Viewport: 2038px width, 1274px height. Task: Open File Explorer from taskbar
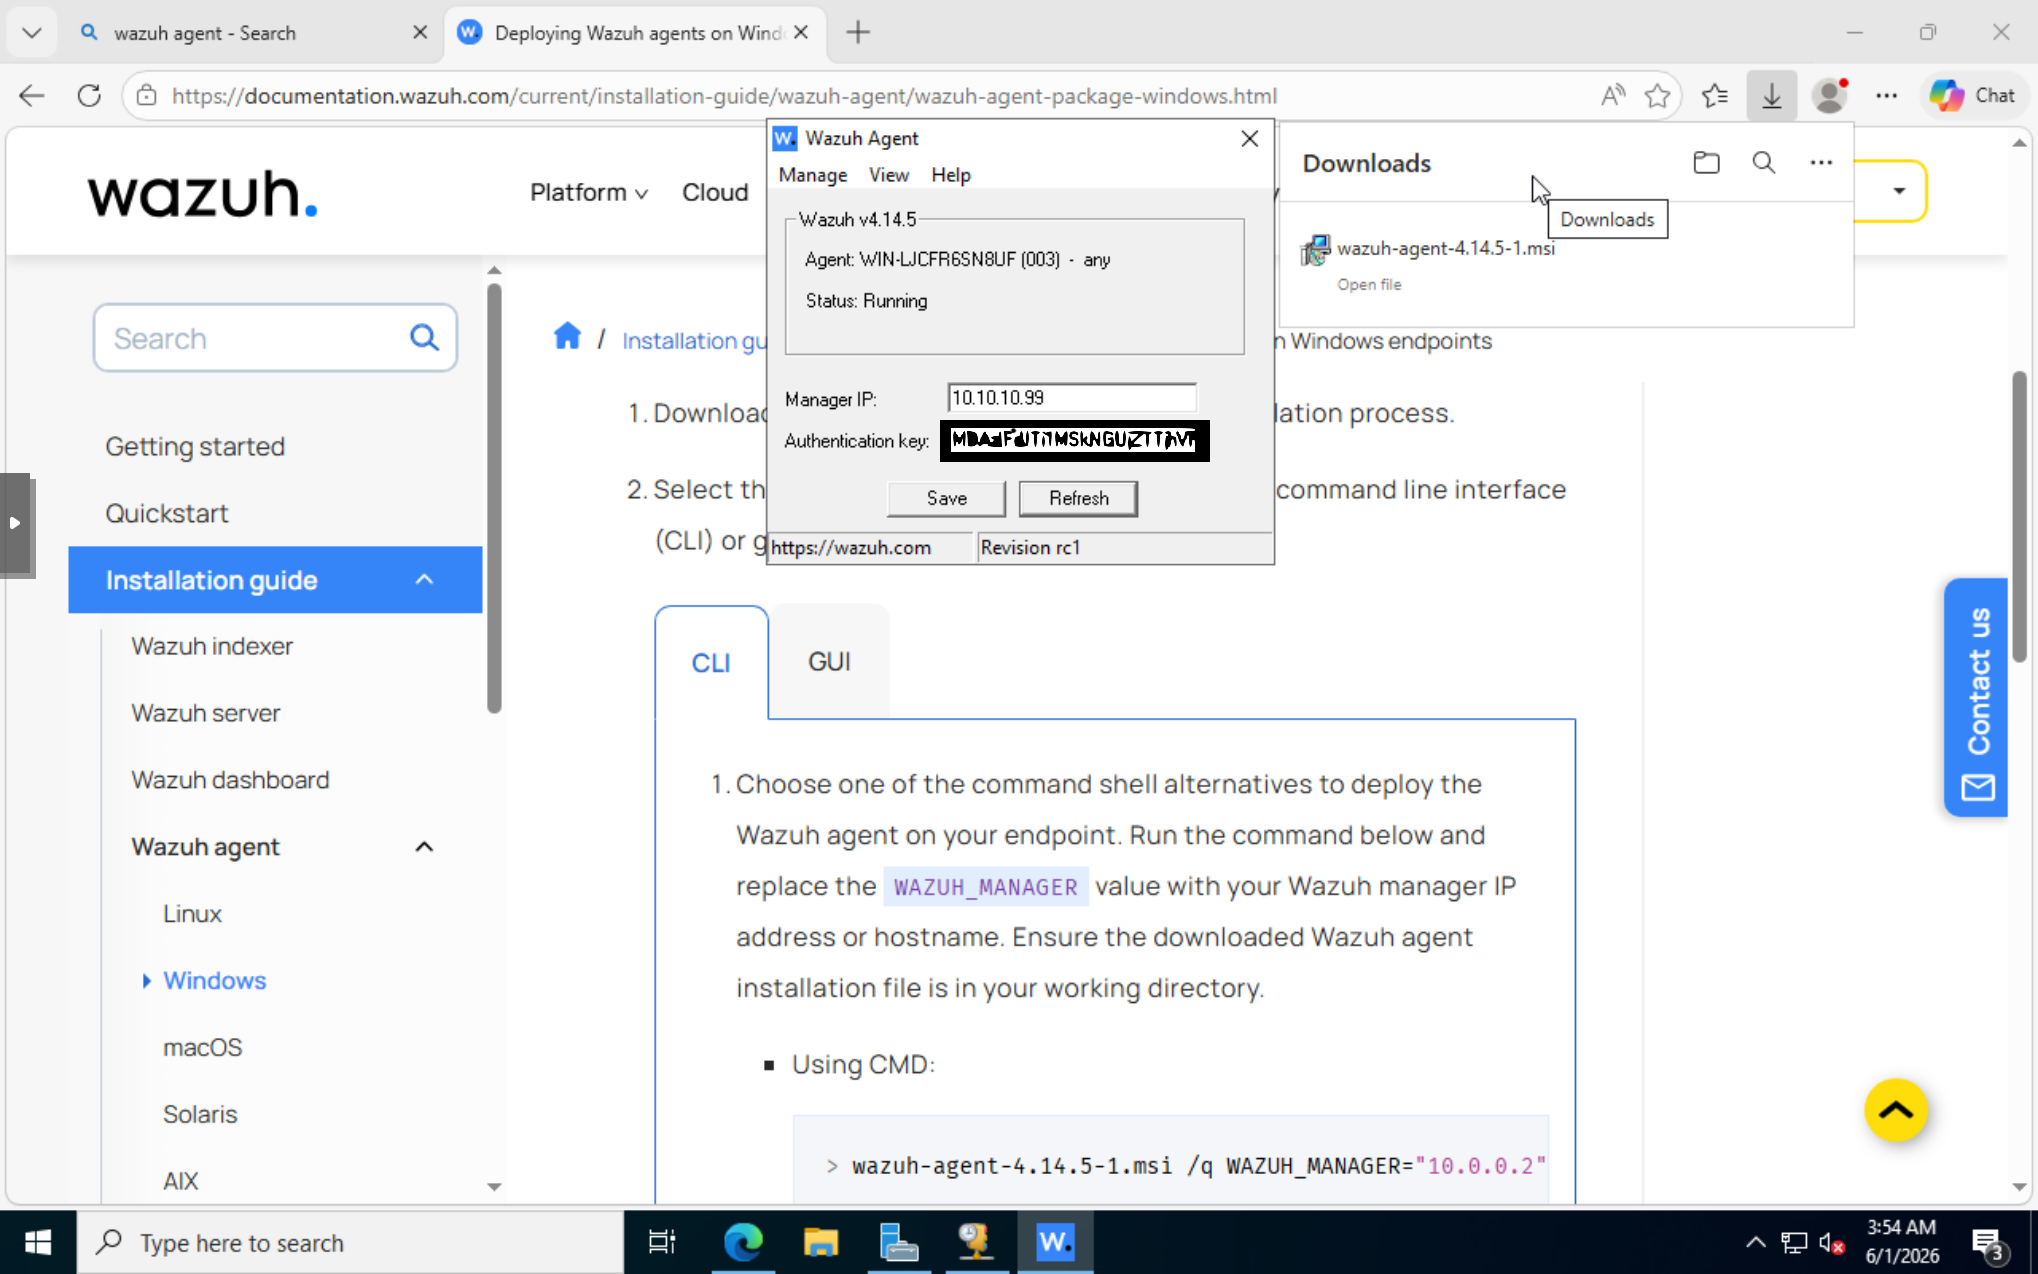pyautogui.click(x=821, y=1243)
